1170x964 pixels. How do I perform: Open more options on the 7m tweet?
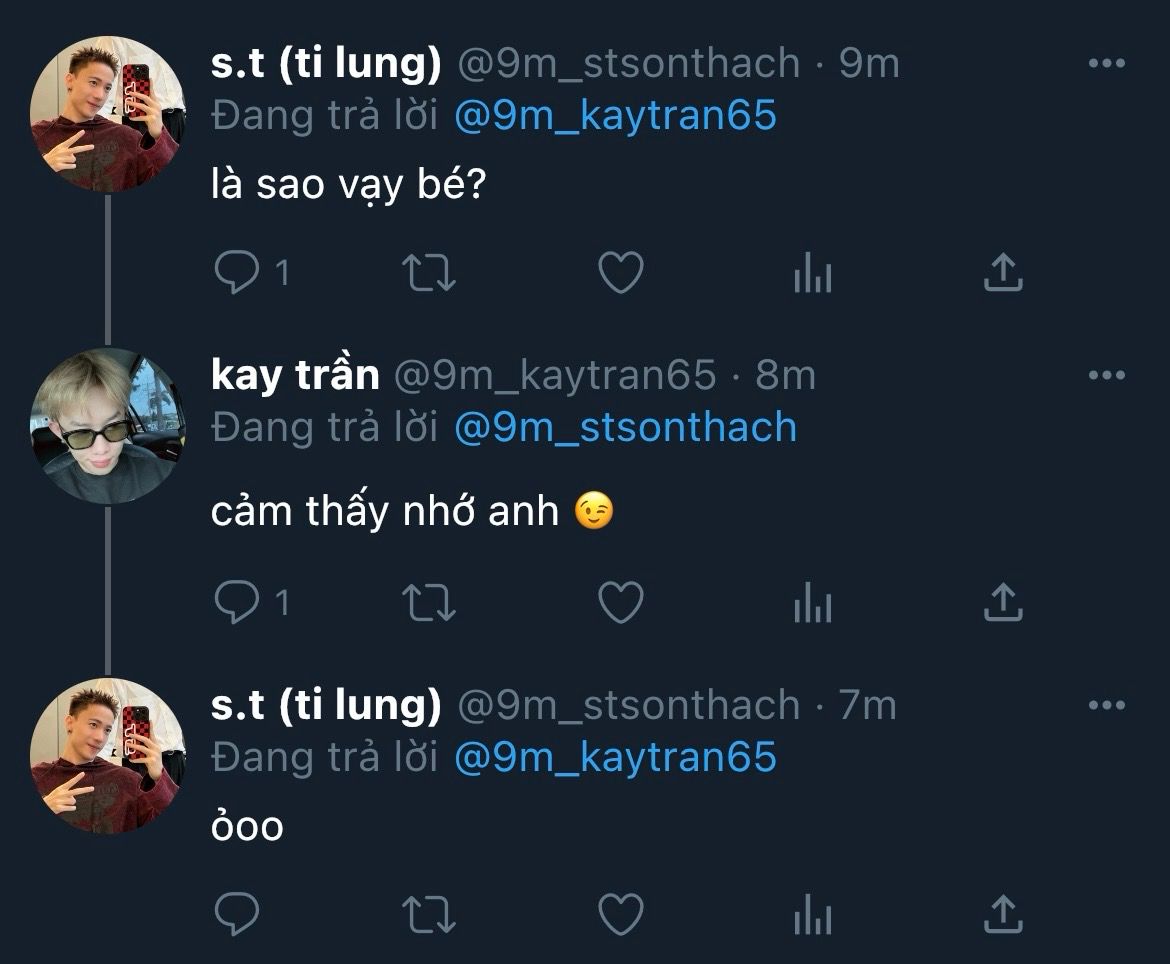[x=1106, y=706]
